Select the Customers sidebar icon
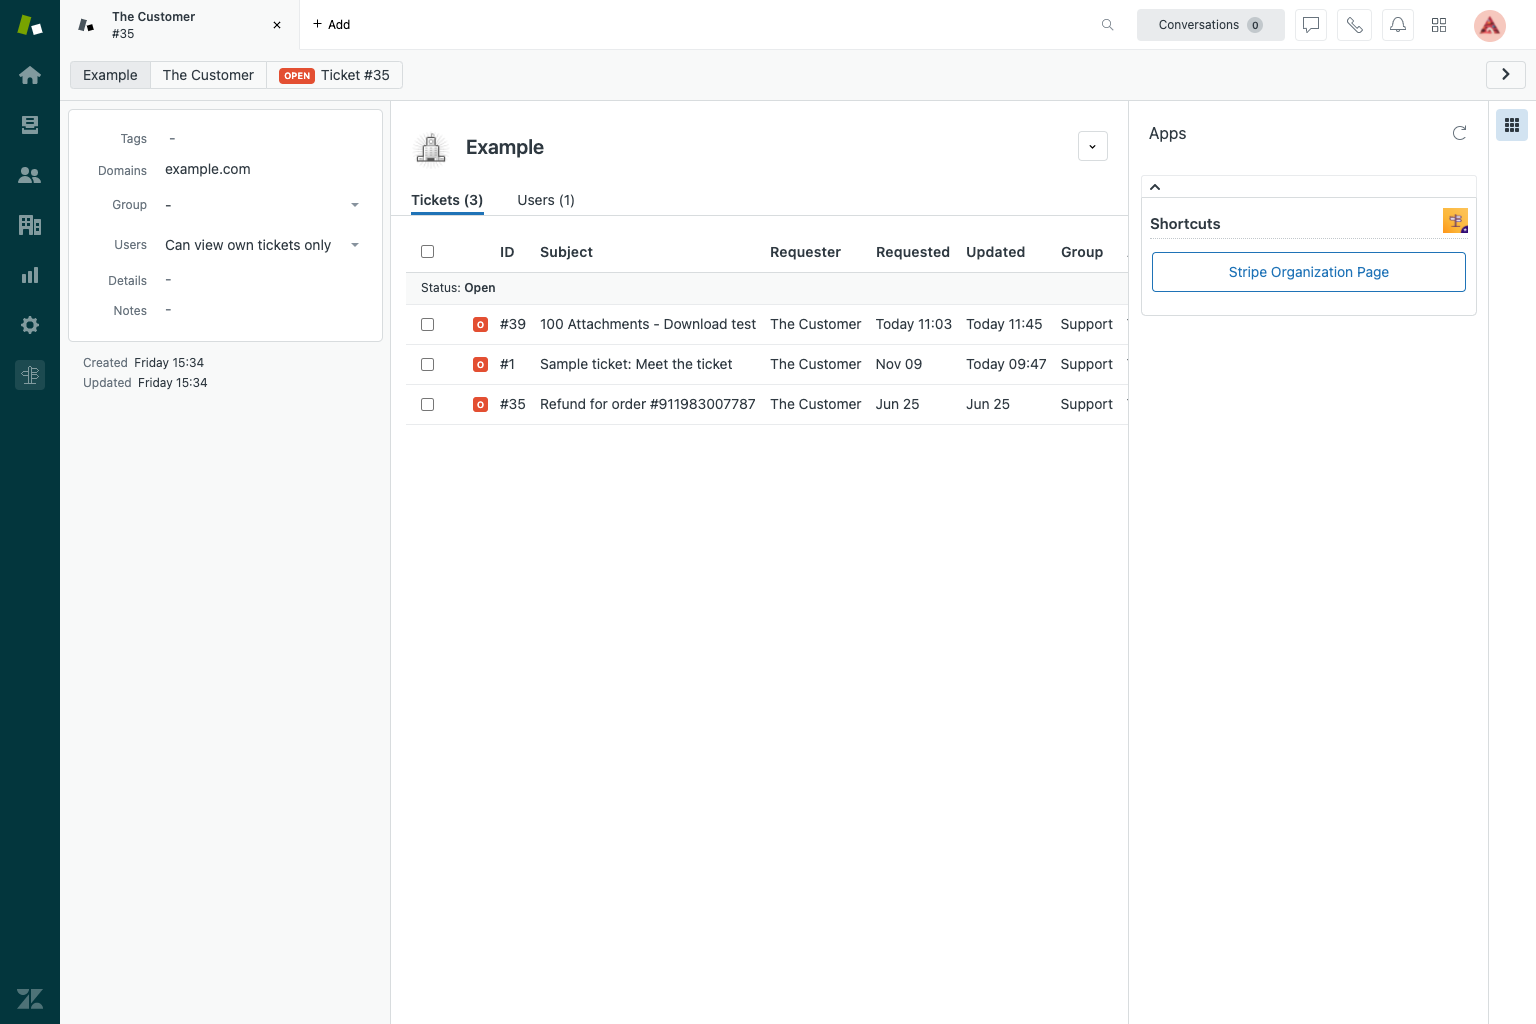1536x1024 pixels. point(30,175)
